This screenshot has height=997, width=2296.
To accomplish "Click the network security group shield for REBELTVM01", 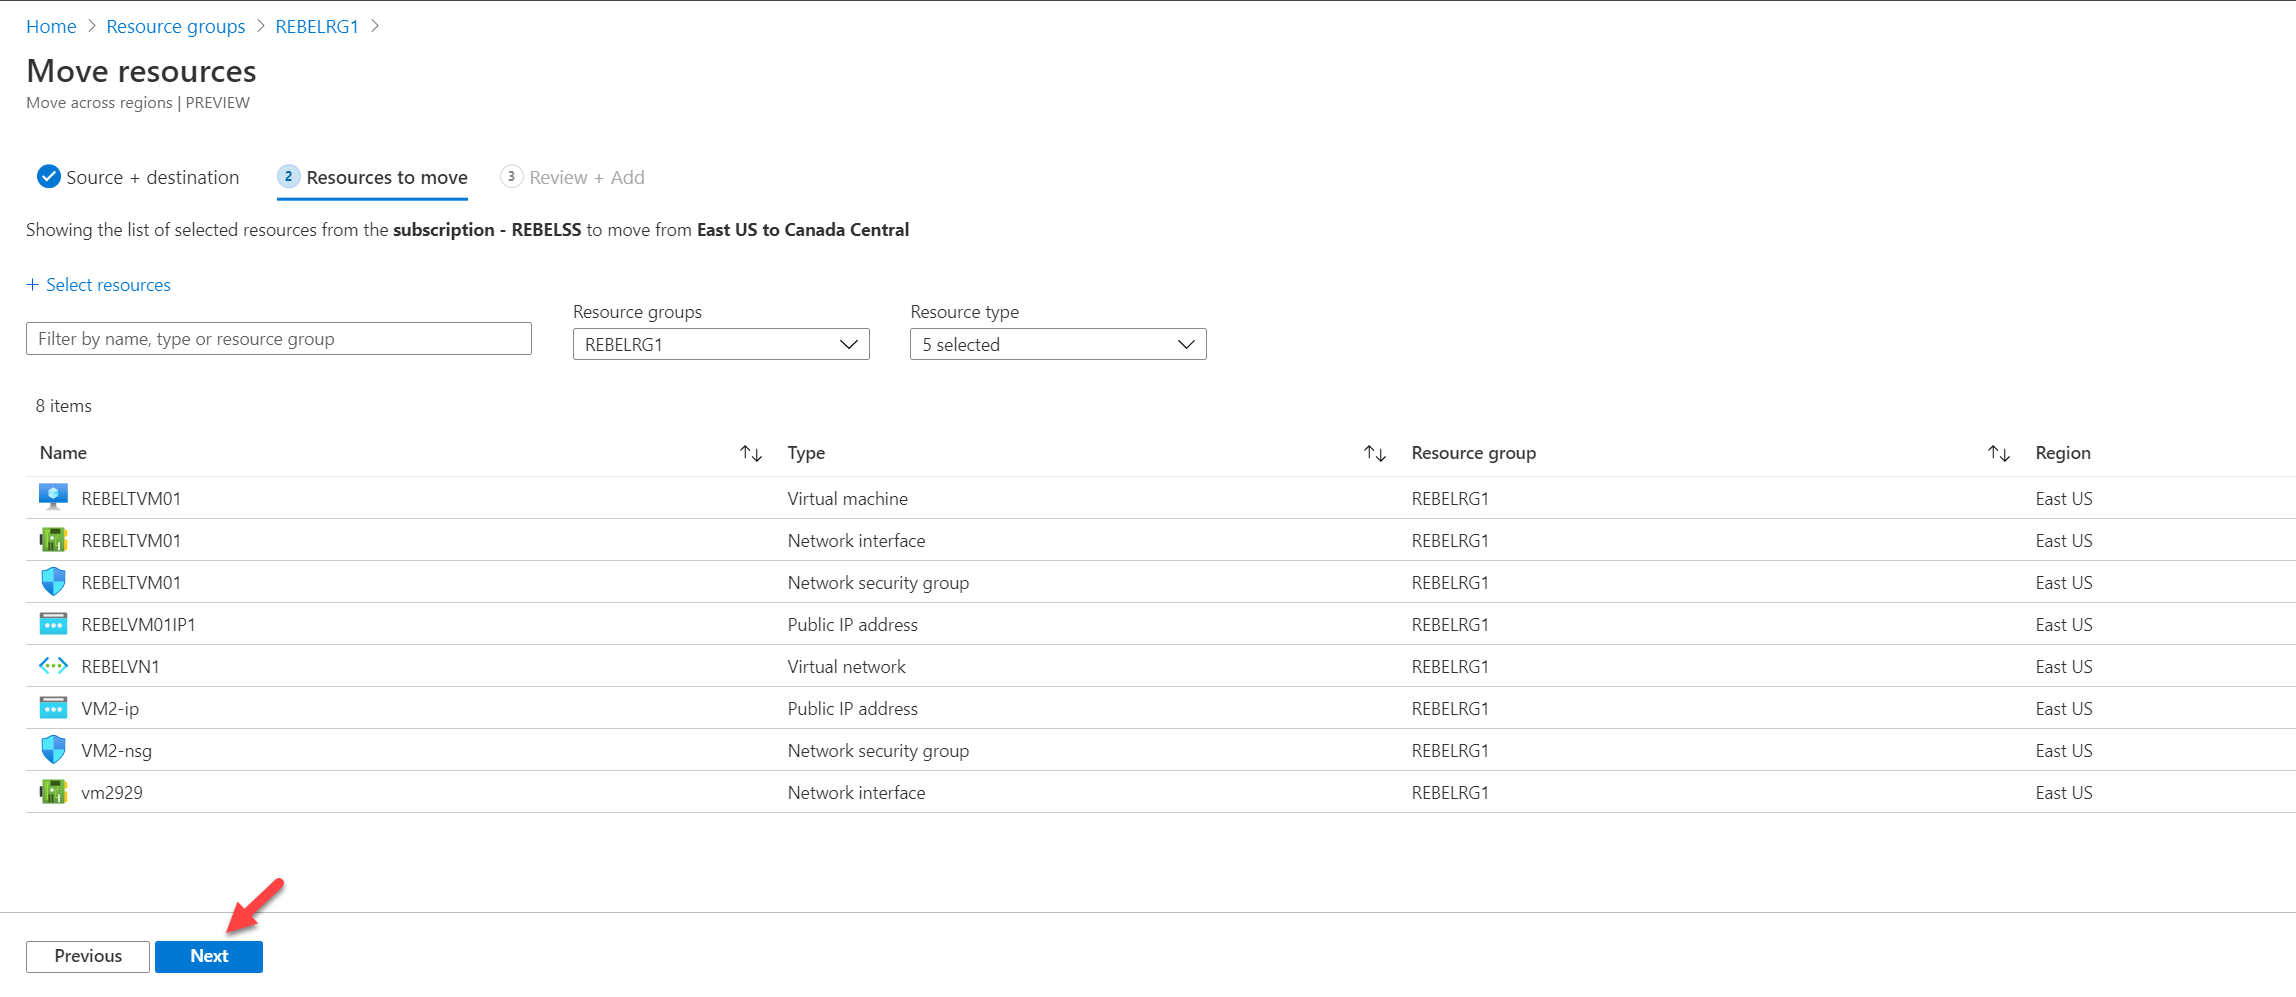I will click(x=52, y=581).
